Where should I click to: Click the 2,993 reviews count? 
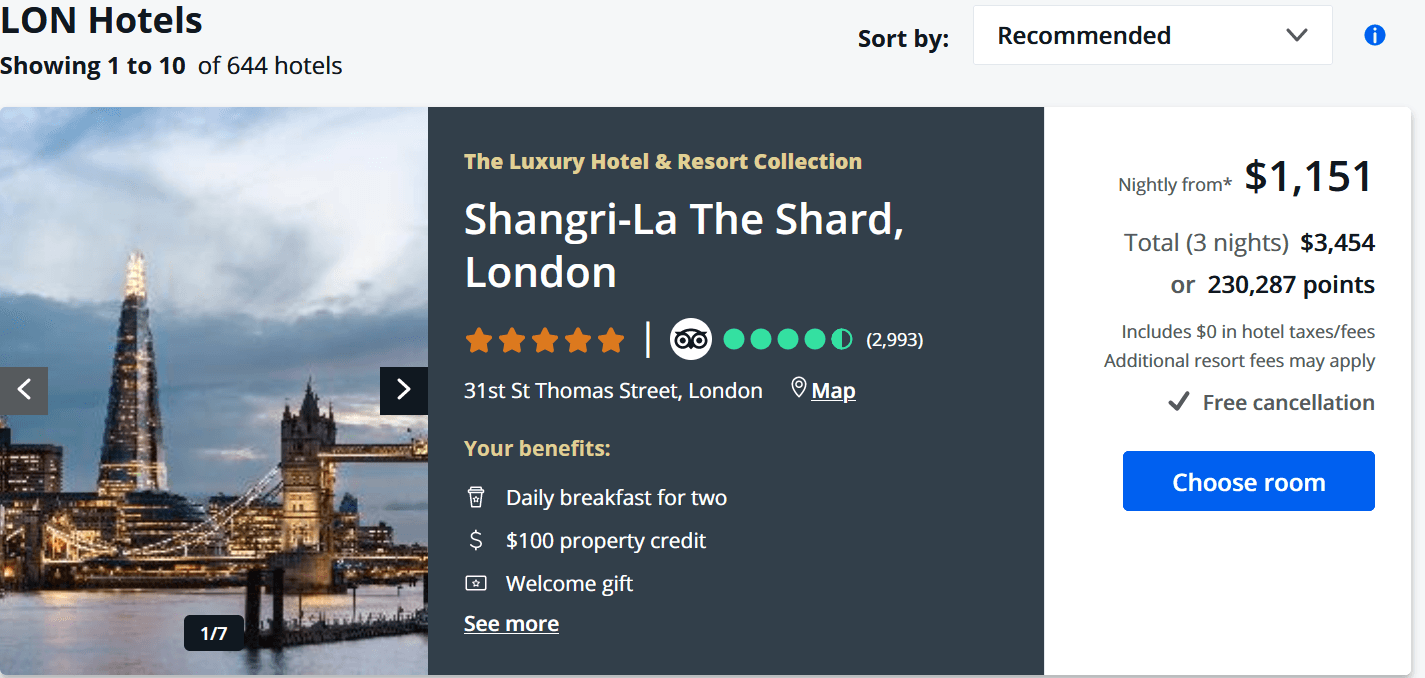tap(894, 340)
